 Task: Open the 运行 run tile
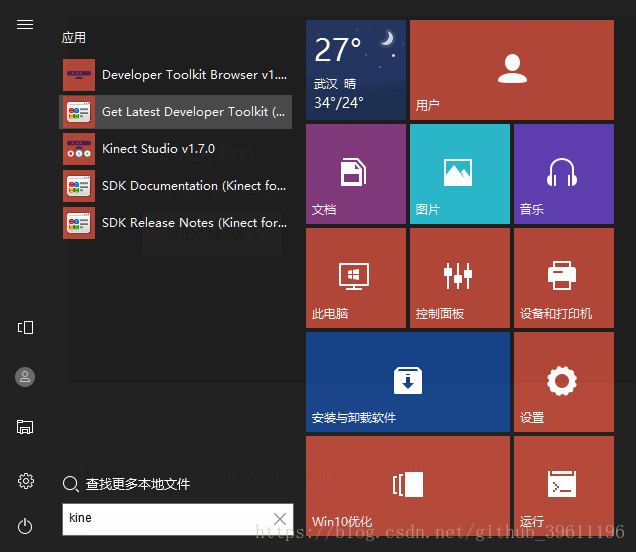[564, 486]
